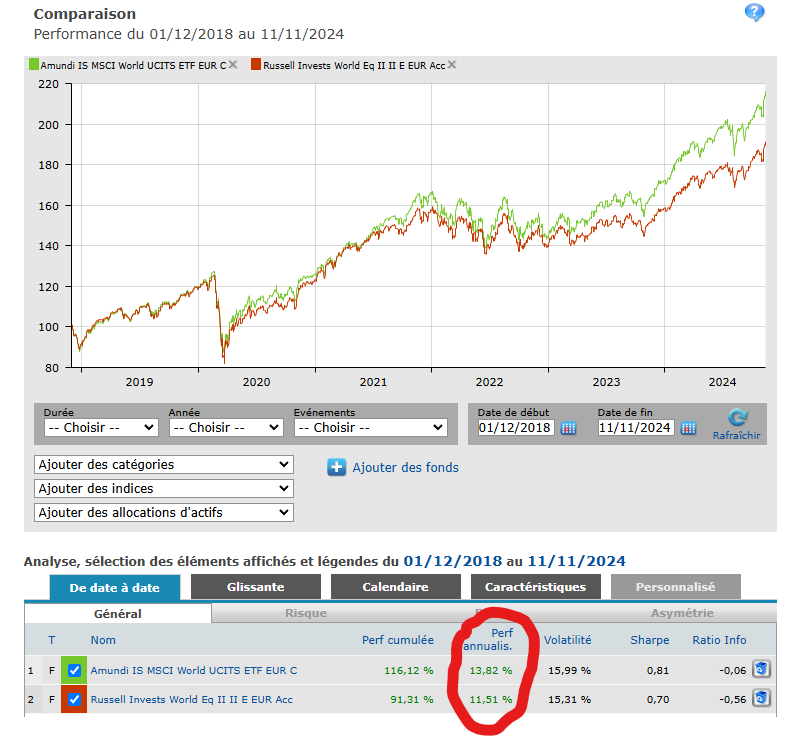The width and height of the screenshot is (788, 737).
Task: Open the Evénements dropdown
Action: [371, 428]
